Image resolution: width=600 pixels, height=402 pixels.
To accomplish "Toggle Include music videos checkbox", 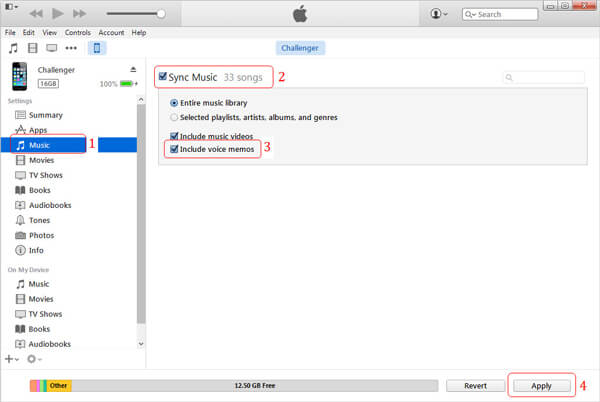I will coord(174,136).
